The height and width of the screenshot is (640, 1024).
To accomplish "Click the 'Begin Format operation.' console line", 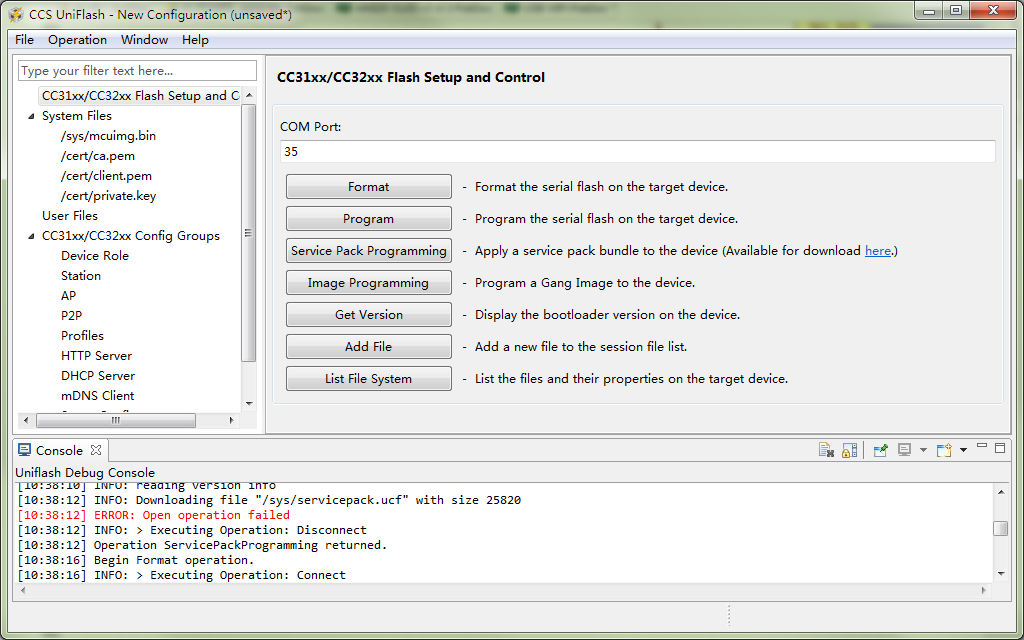I will point(136,560).
